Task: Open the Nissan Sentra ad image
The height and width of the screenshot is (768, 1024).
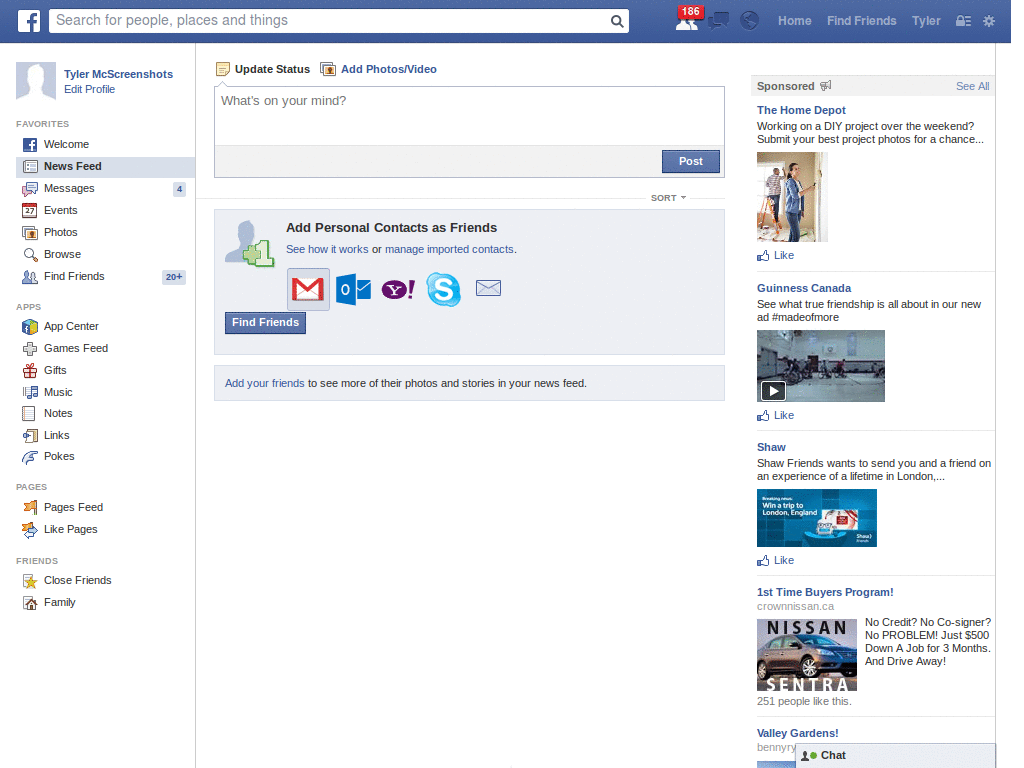Action: tap(807, 655)
